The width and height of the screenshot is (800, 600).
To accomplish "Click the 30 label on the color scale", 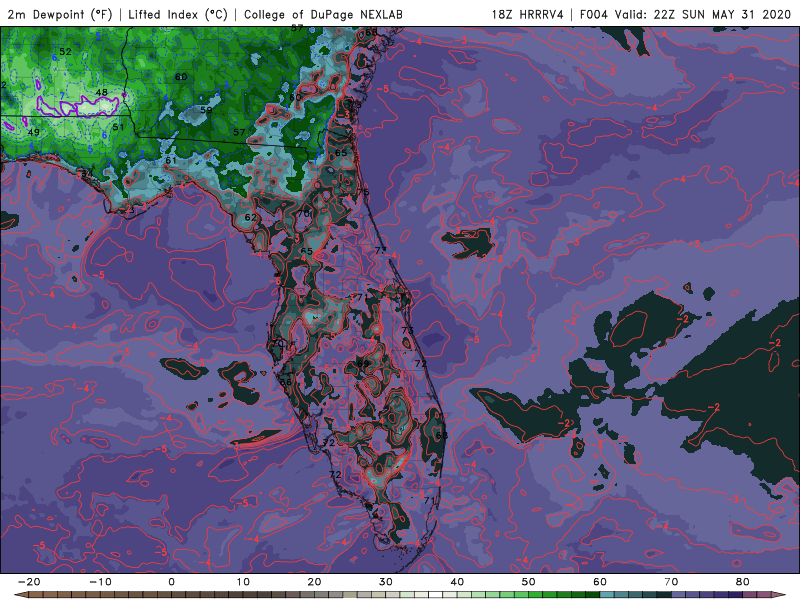I will 386,582.
